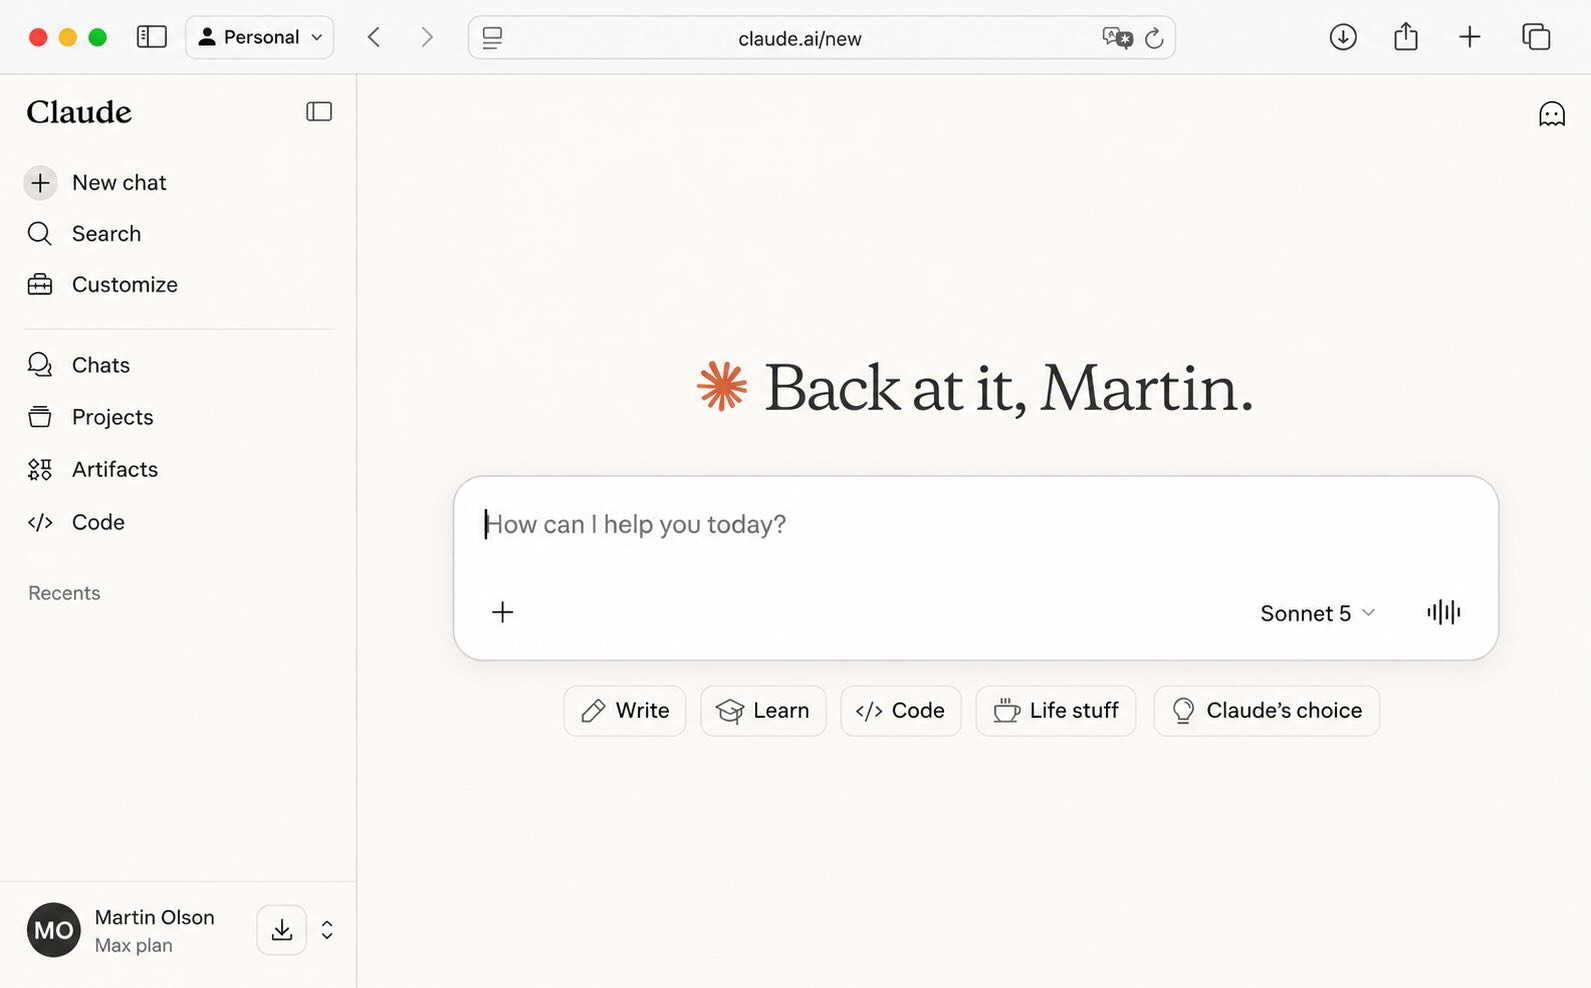This screenshot has width=1591, height=988.
Task: Open Artifacts page
Action: (x=92, y=469)
